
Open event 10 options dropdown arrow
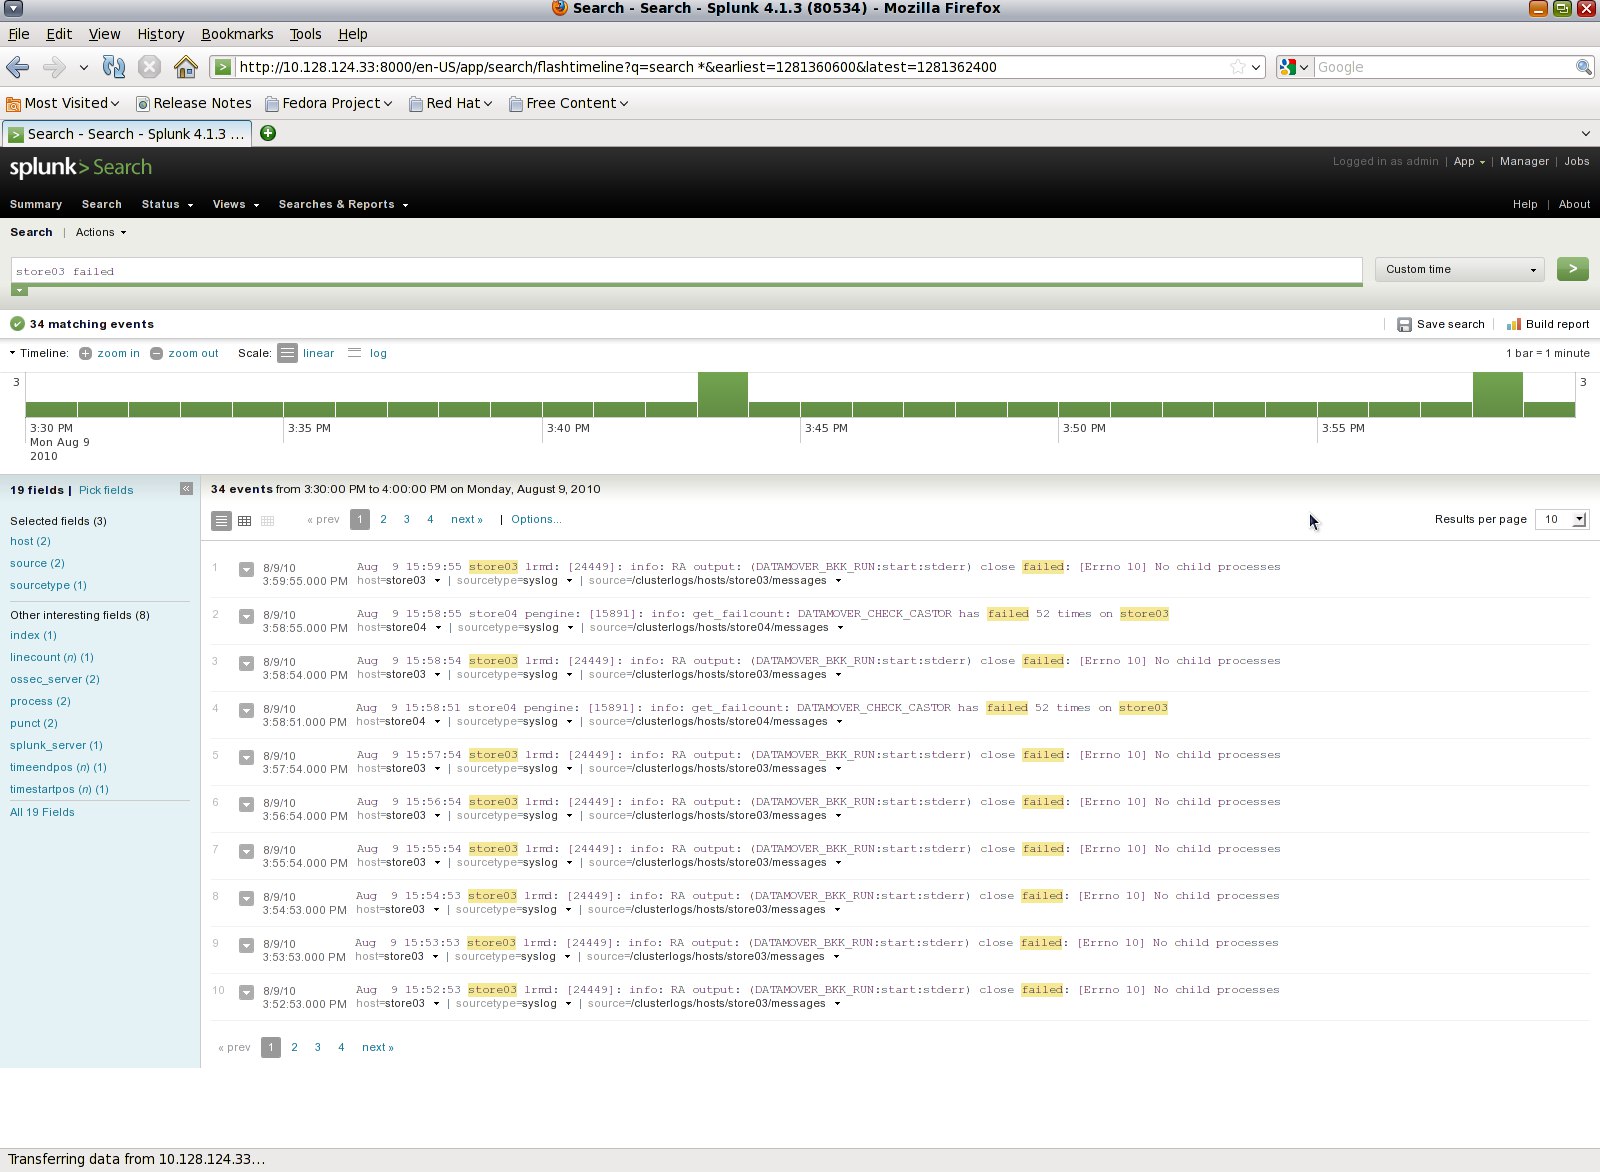(246, 993)
